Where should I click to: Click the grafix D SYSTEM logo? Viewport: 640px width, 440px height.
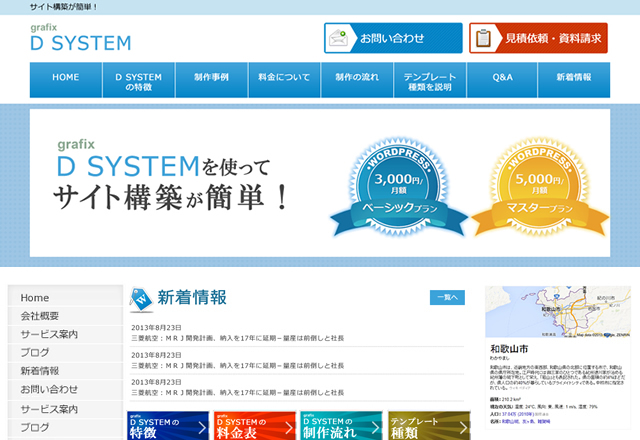pos(81,38)
